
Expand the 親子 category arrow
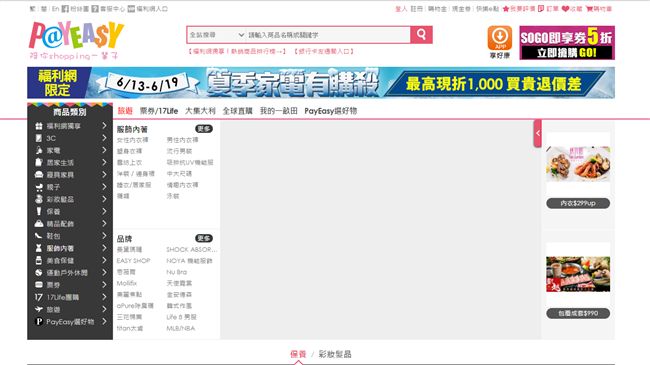coord(104,187)
